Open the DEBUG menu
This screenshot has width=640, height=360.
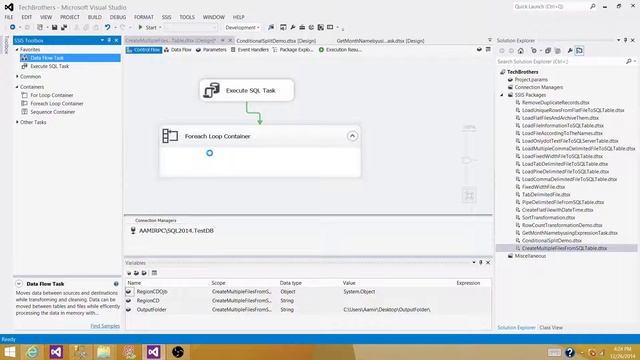pyautogui.click(x=118, y=17)
